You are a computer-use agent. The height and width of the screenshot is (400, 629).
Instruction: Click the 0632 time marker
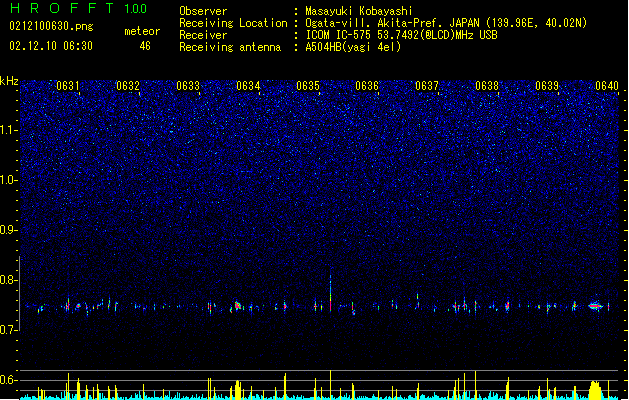point(128,85)
